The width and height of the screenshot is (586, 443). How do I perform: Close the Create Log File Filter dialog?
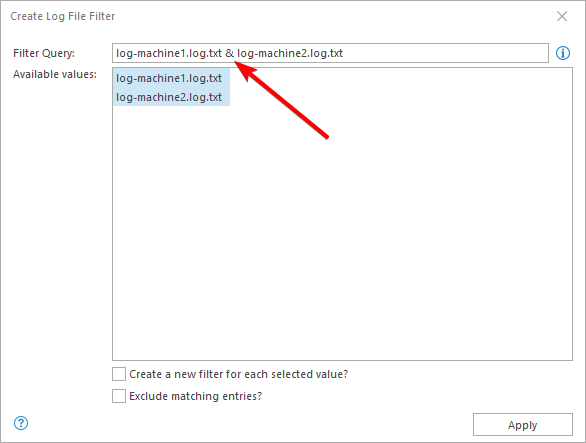click(x=562, y=16)
